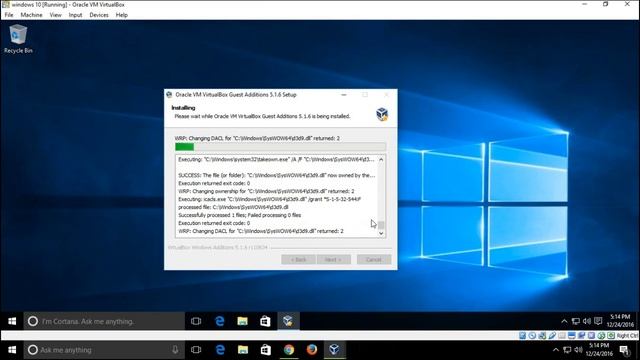Image resolution: width=640 pixels, height=360 pixels.
Task: Click the purple V features indicator in status bar
Action: point(591,336)
